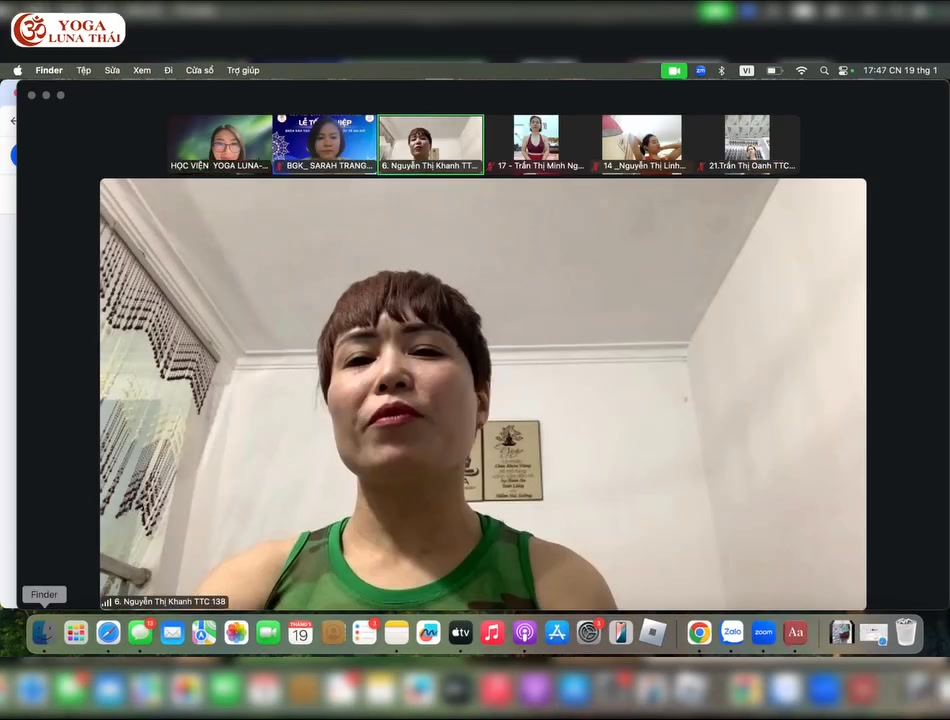Launch the Zalo app from dock
This screenshot has height=720, width=950.
pyautogui.click(x=731, y=633)
